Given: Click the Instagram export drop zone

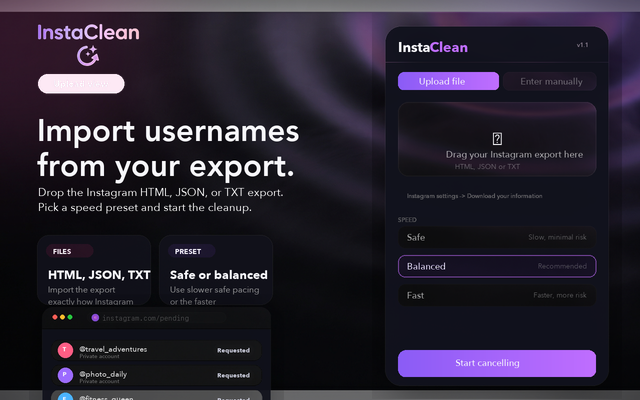Looking at the screenshot, I should [497, 139].
